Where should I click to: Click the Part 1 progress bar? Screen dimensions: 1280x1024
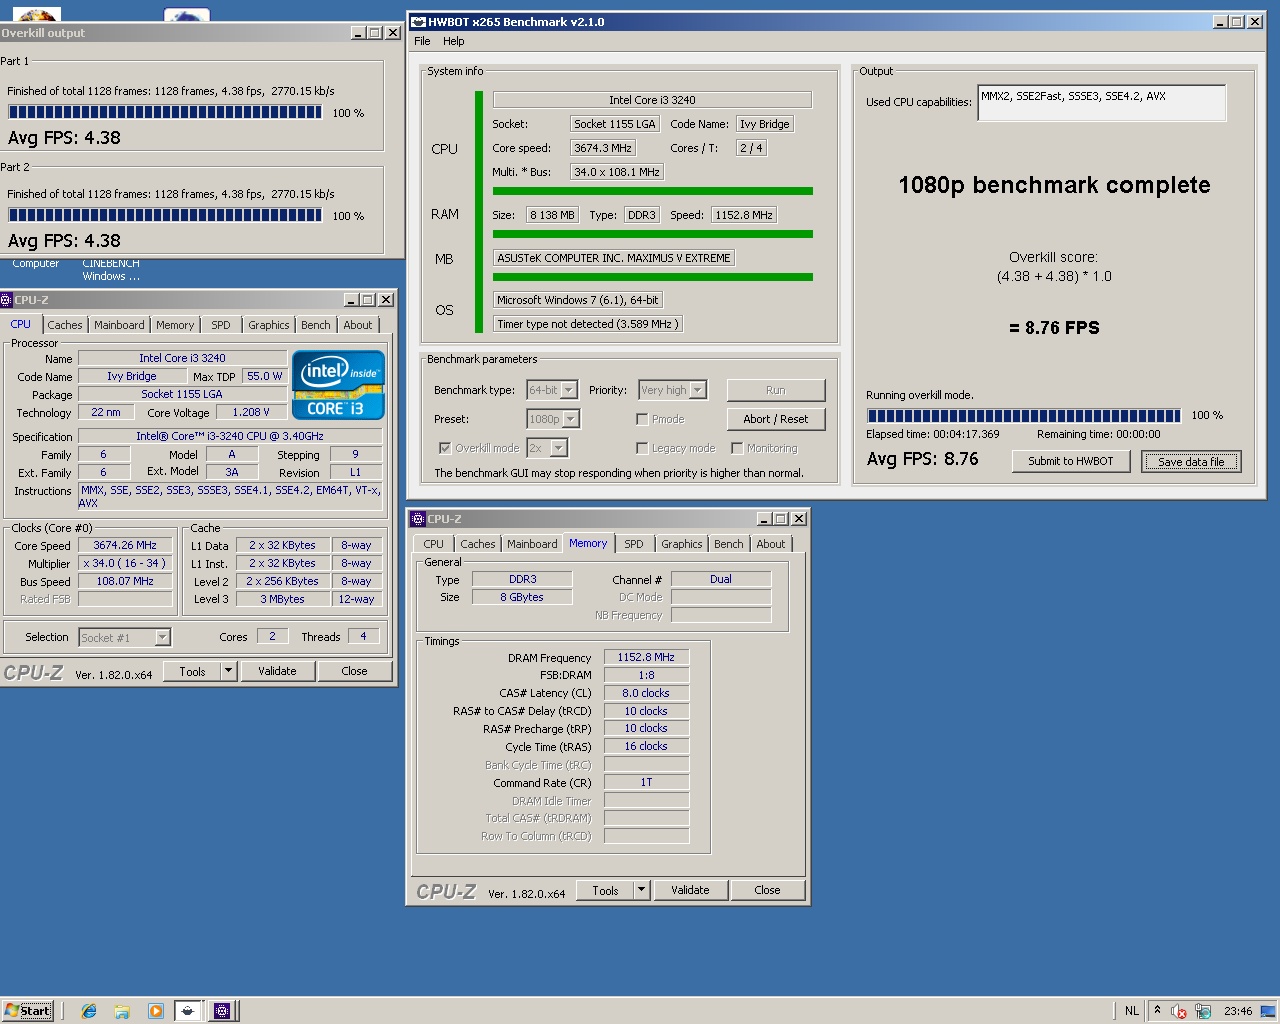(x=165, y=113)
